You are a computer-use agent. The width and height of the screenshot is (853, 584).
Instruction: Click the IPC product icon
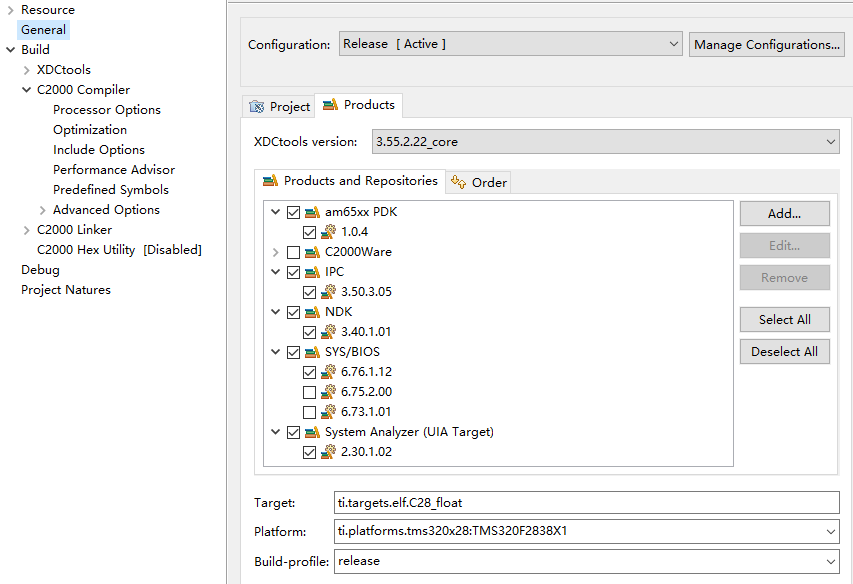point(312,272)
